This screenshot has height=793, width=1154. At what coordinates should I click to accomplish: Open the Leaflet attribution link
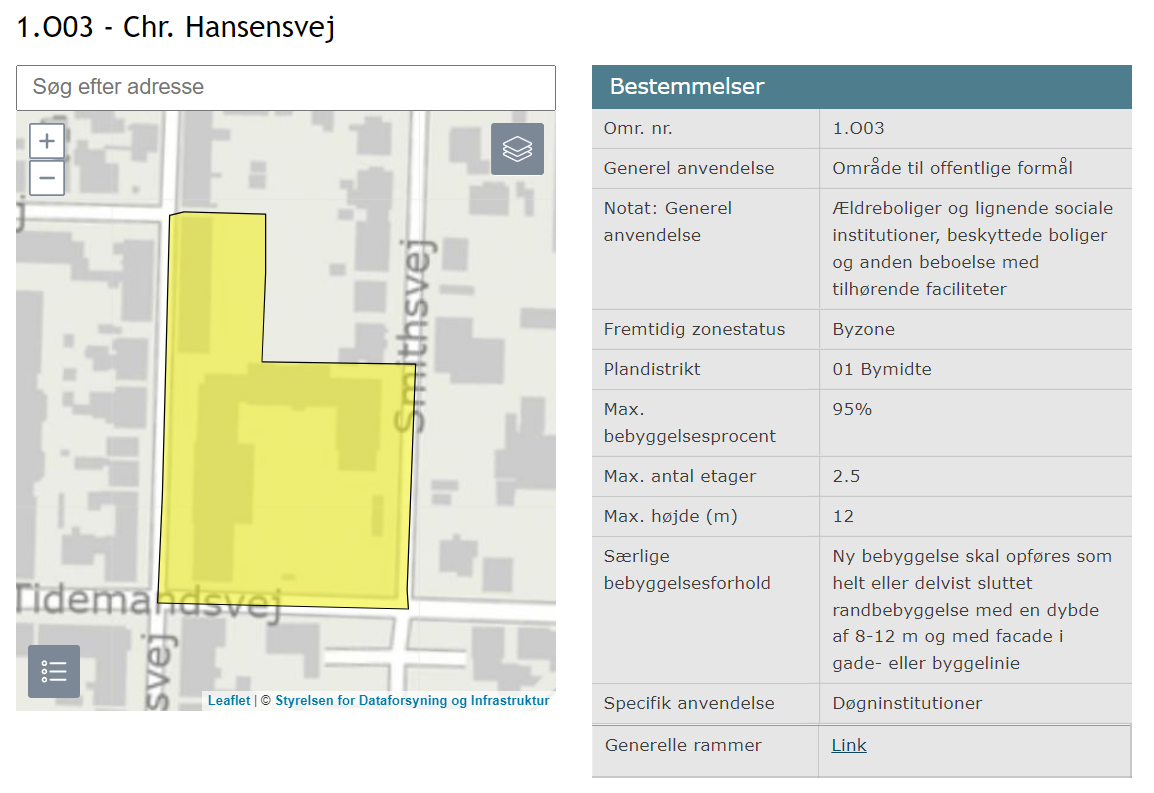click(x=229, y=701)
